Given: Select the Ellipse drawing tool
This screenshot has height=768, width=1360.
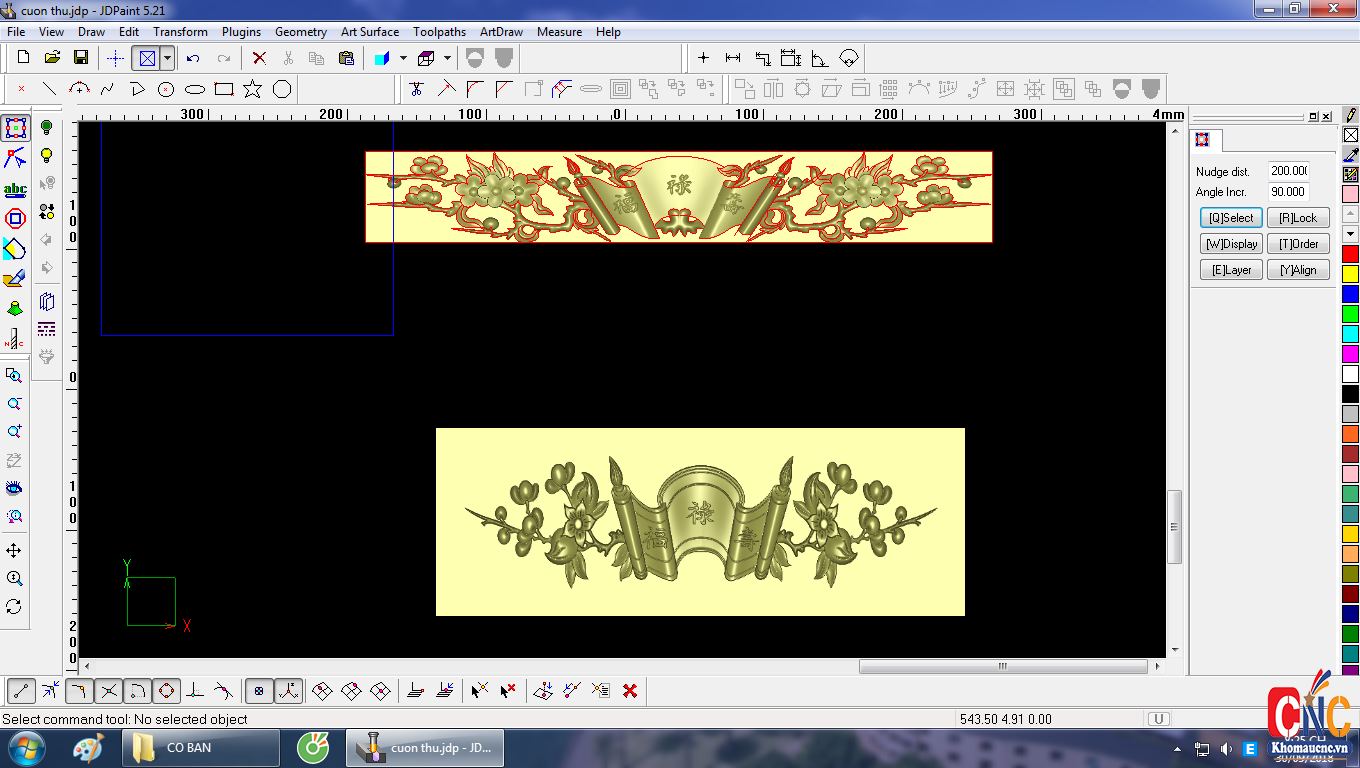Looking at the screenshot, I should (195, 89).
